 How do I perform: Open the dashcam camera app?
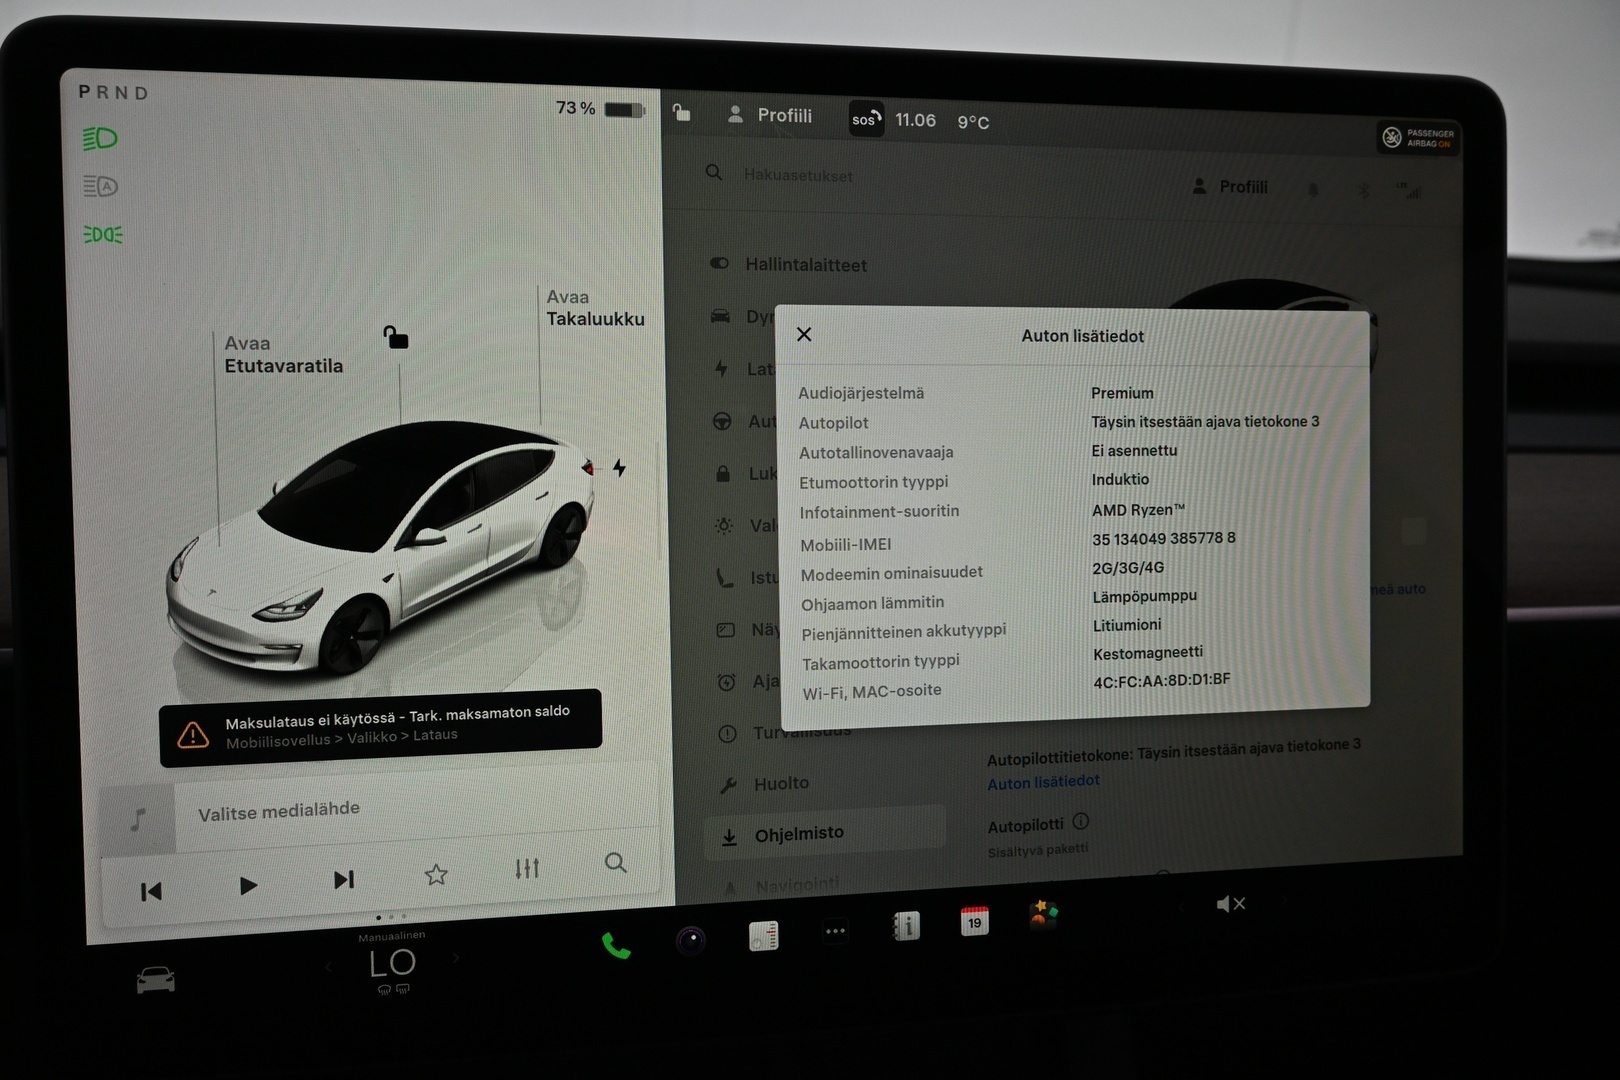(x=690, y=940)
